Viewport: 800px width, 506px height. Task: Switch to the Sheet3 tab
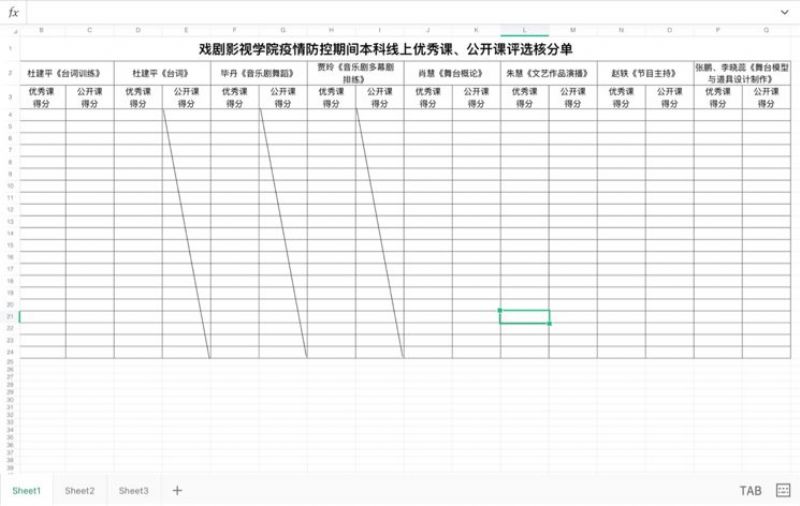pos(133,490)
